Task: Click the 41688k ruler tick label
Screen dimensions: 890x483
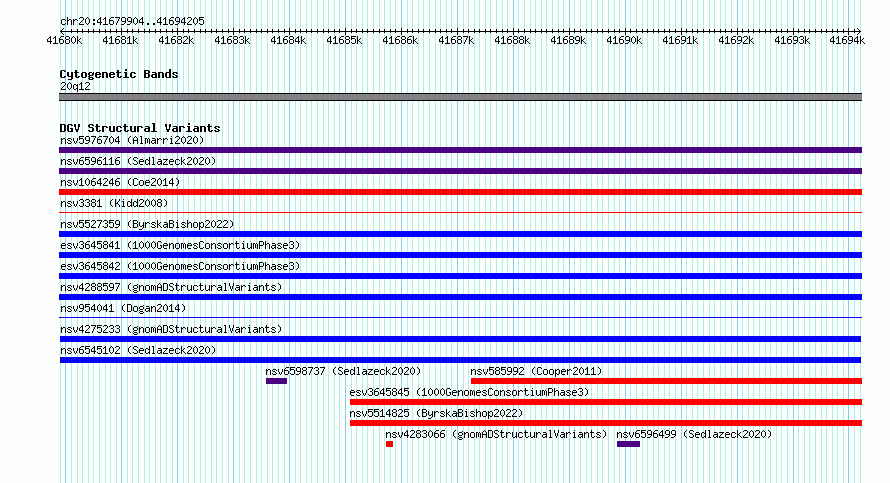Action: tap(512, 40)
